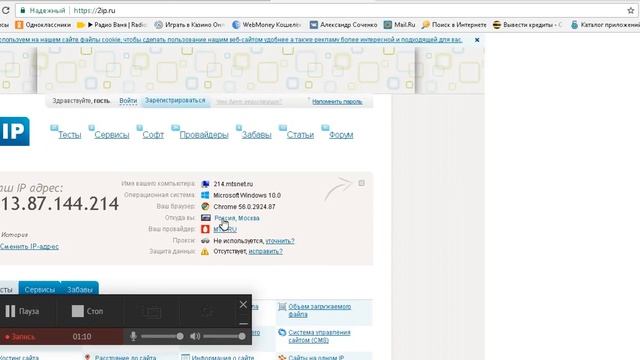Open Объем загружаемого файла link
The height and width of the screenshot is (360, 640).
pos(320,310)
